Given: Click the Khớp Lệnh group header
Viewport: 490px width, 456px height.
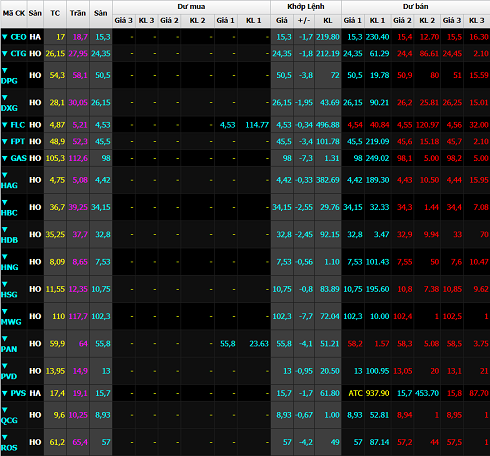Looking at the screenshot, I should (x=306, y=7).
